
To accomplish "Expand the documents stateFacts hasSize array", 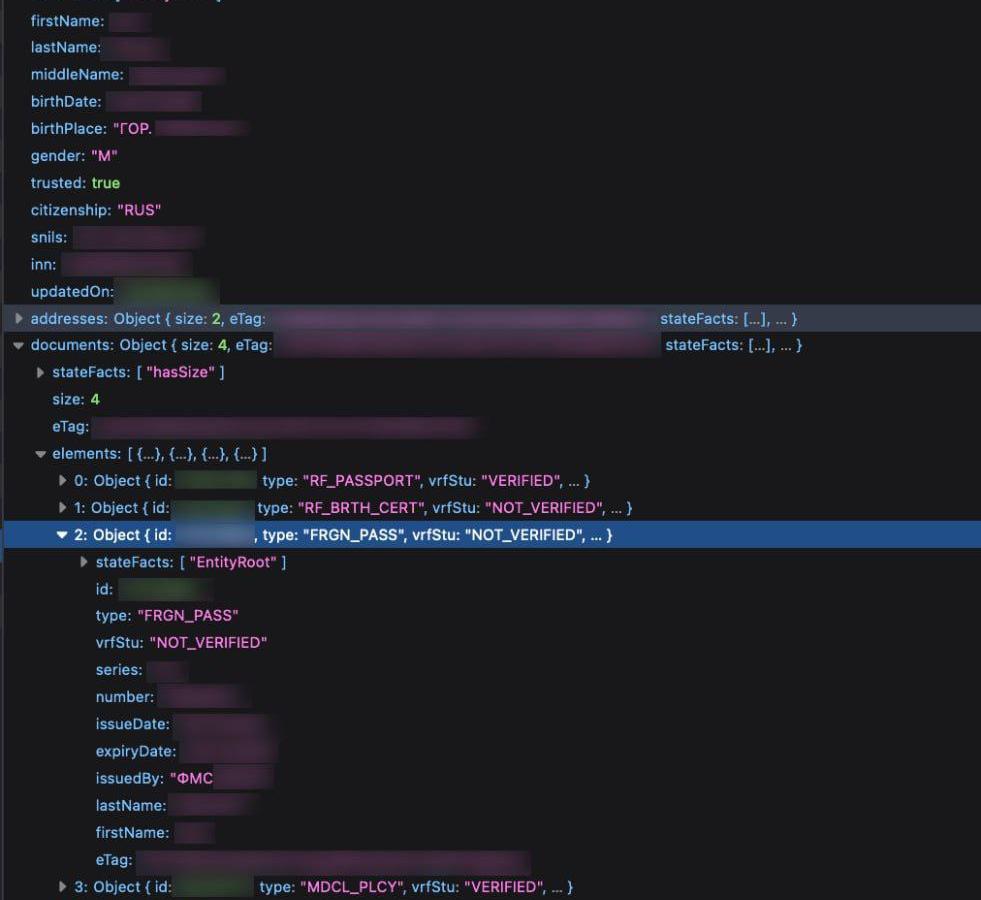I will point(41,373).
